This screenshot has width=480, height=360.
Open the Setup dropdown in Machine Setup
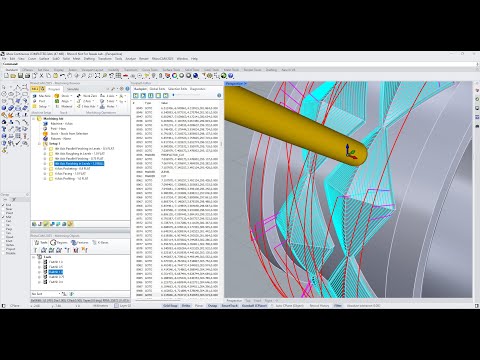point(41,106)
